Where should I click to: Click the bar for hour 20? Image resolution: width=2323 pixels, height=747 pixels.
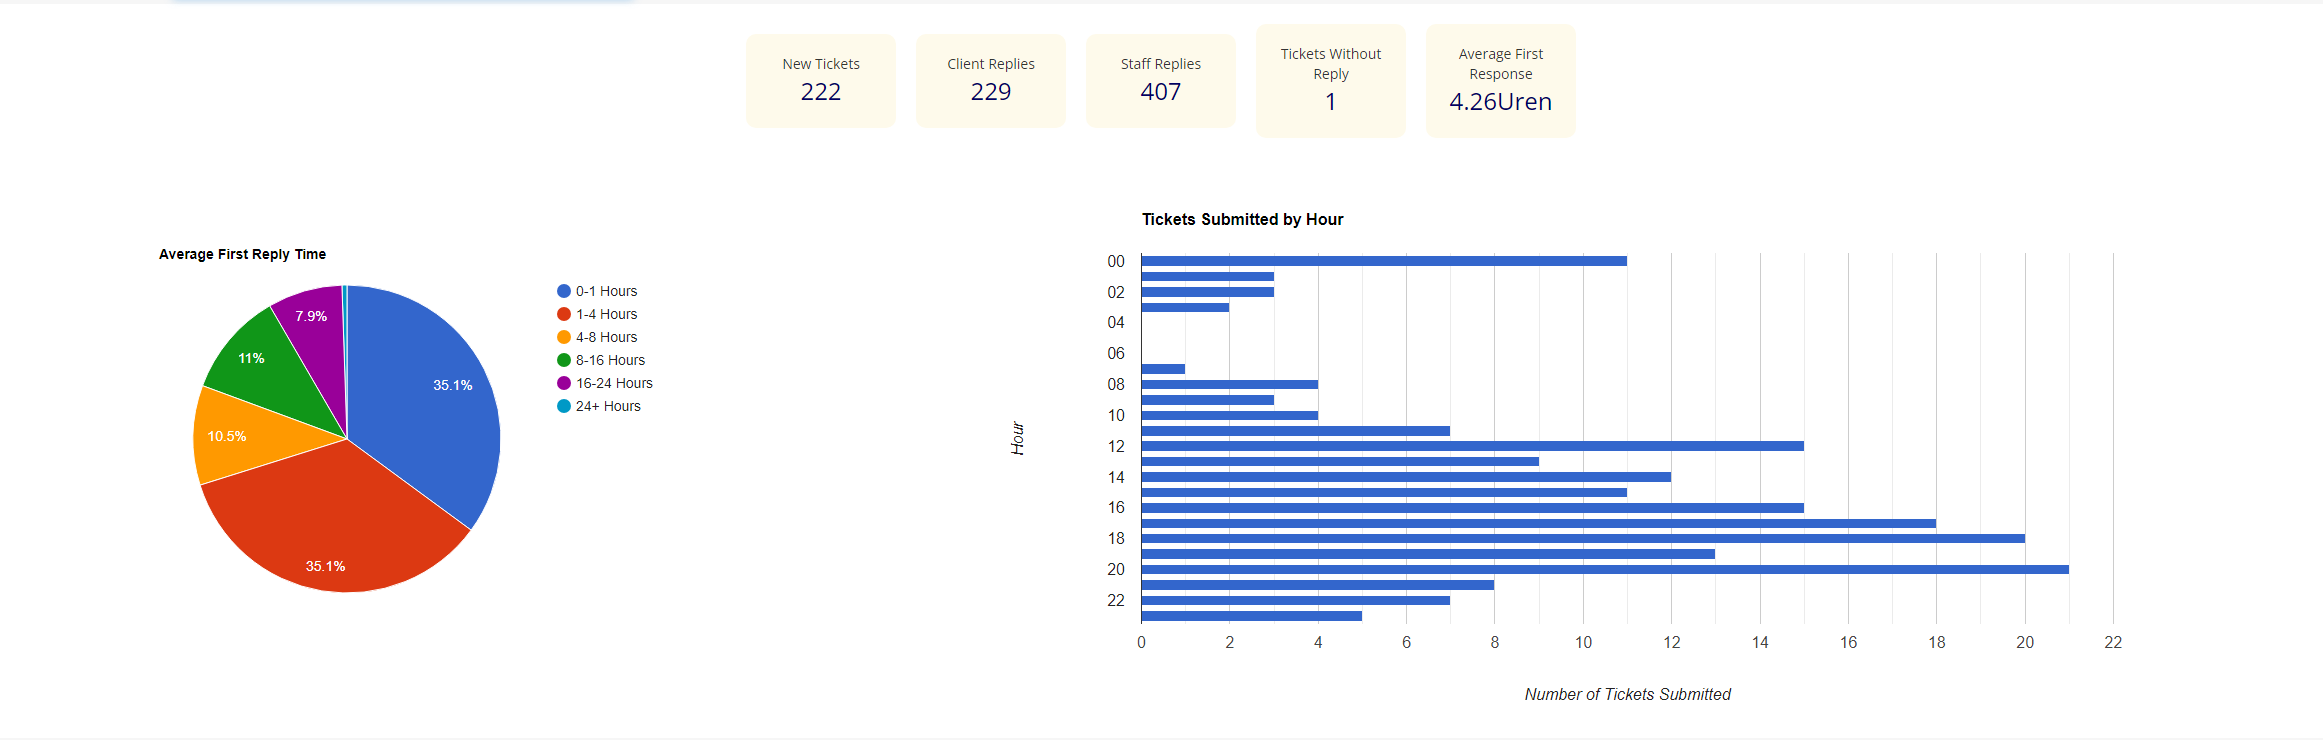point(1604,569)
